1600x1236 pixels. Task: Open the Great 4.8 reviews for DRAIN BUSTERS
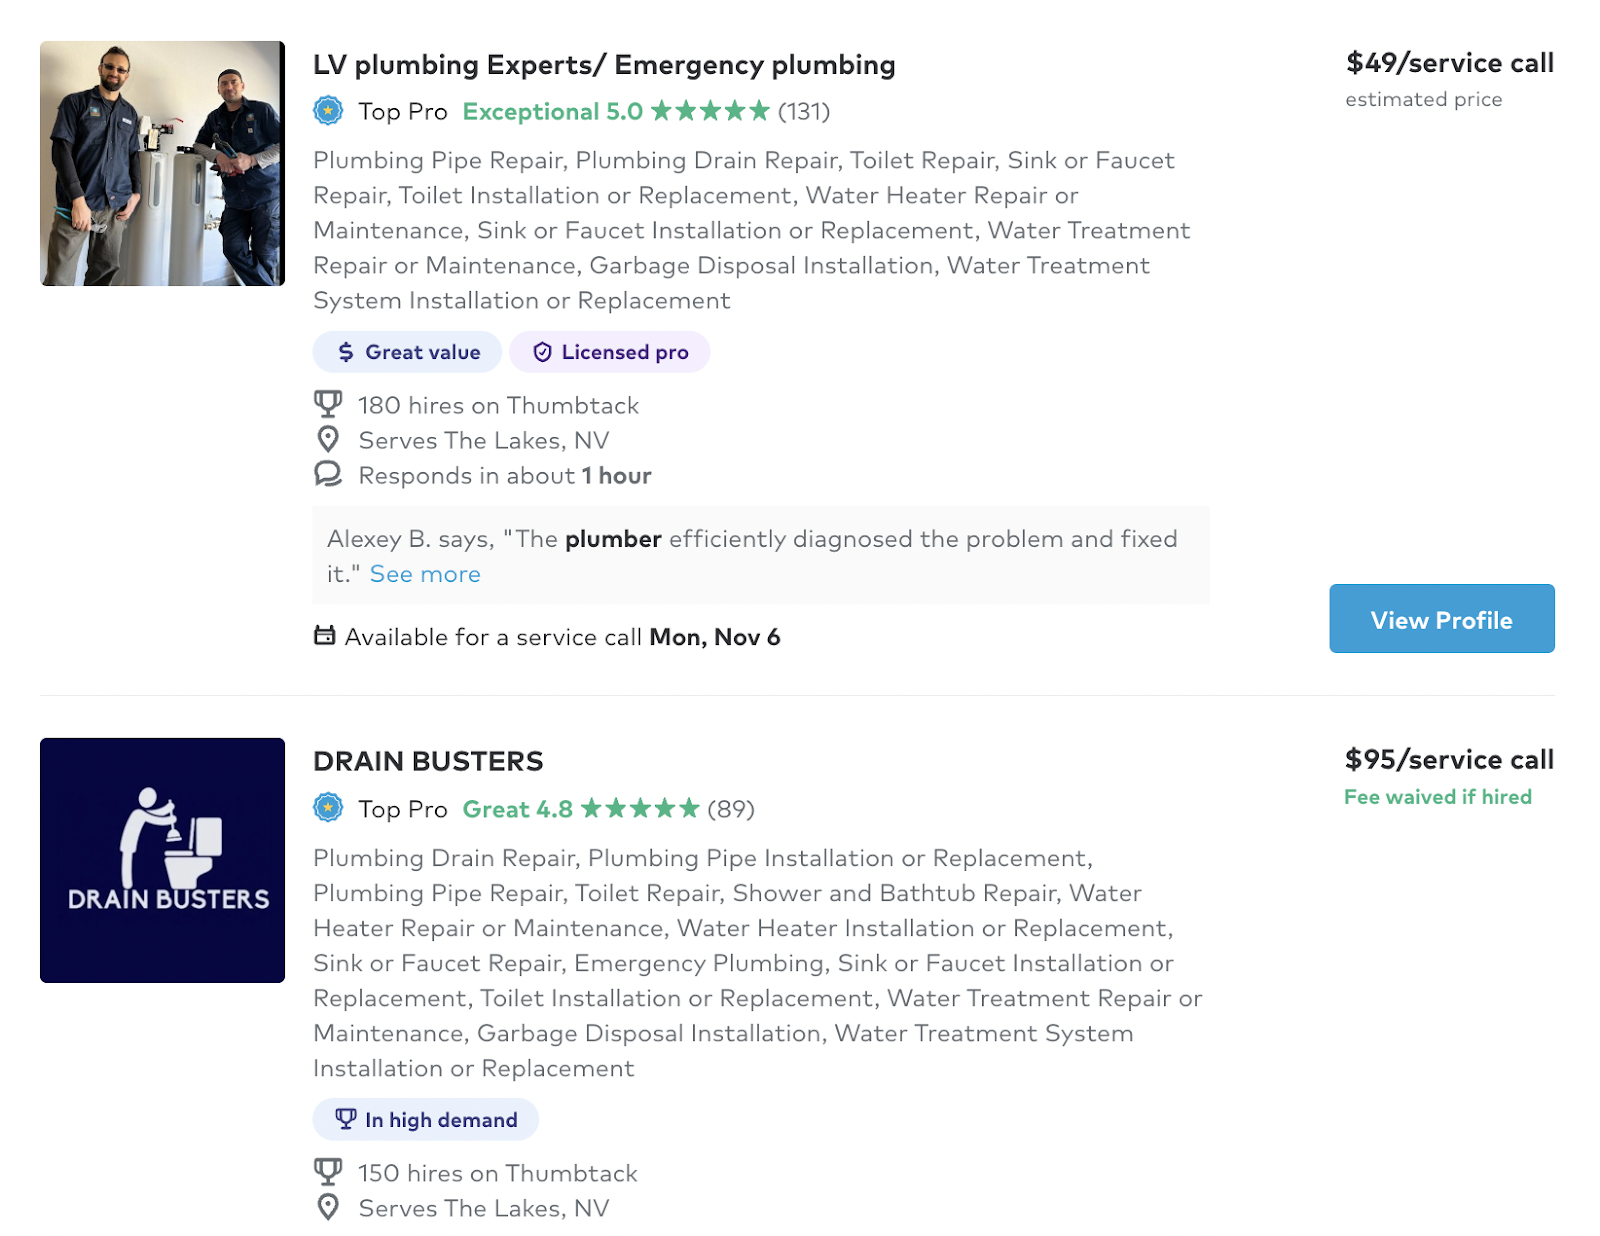(519, 808)
